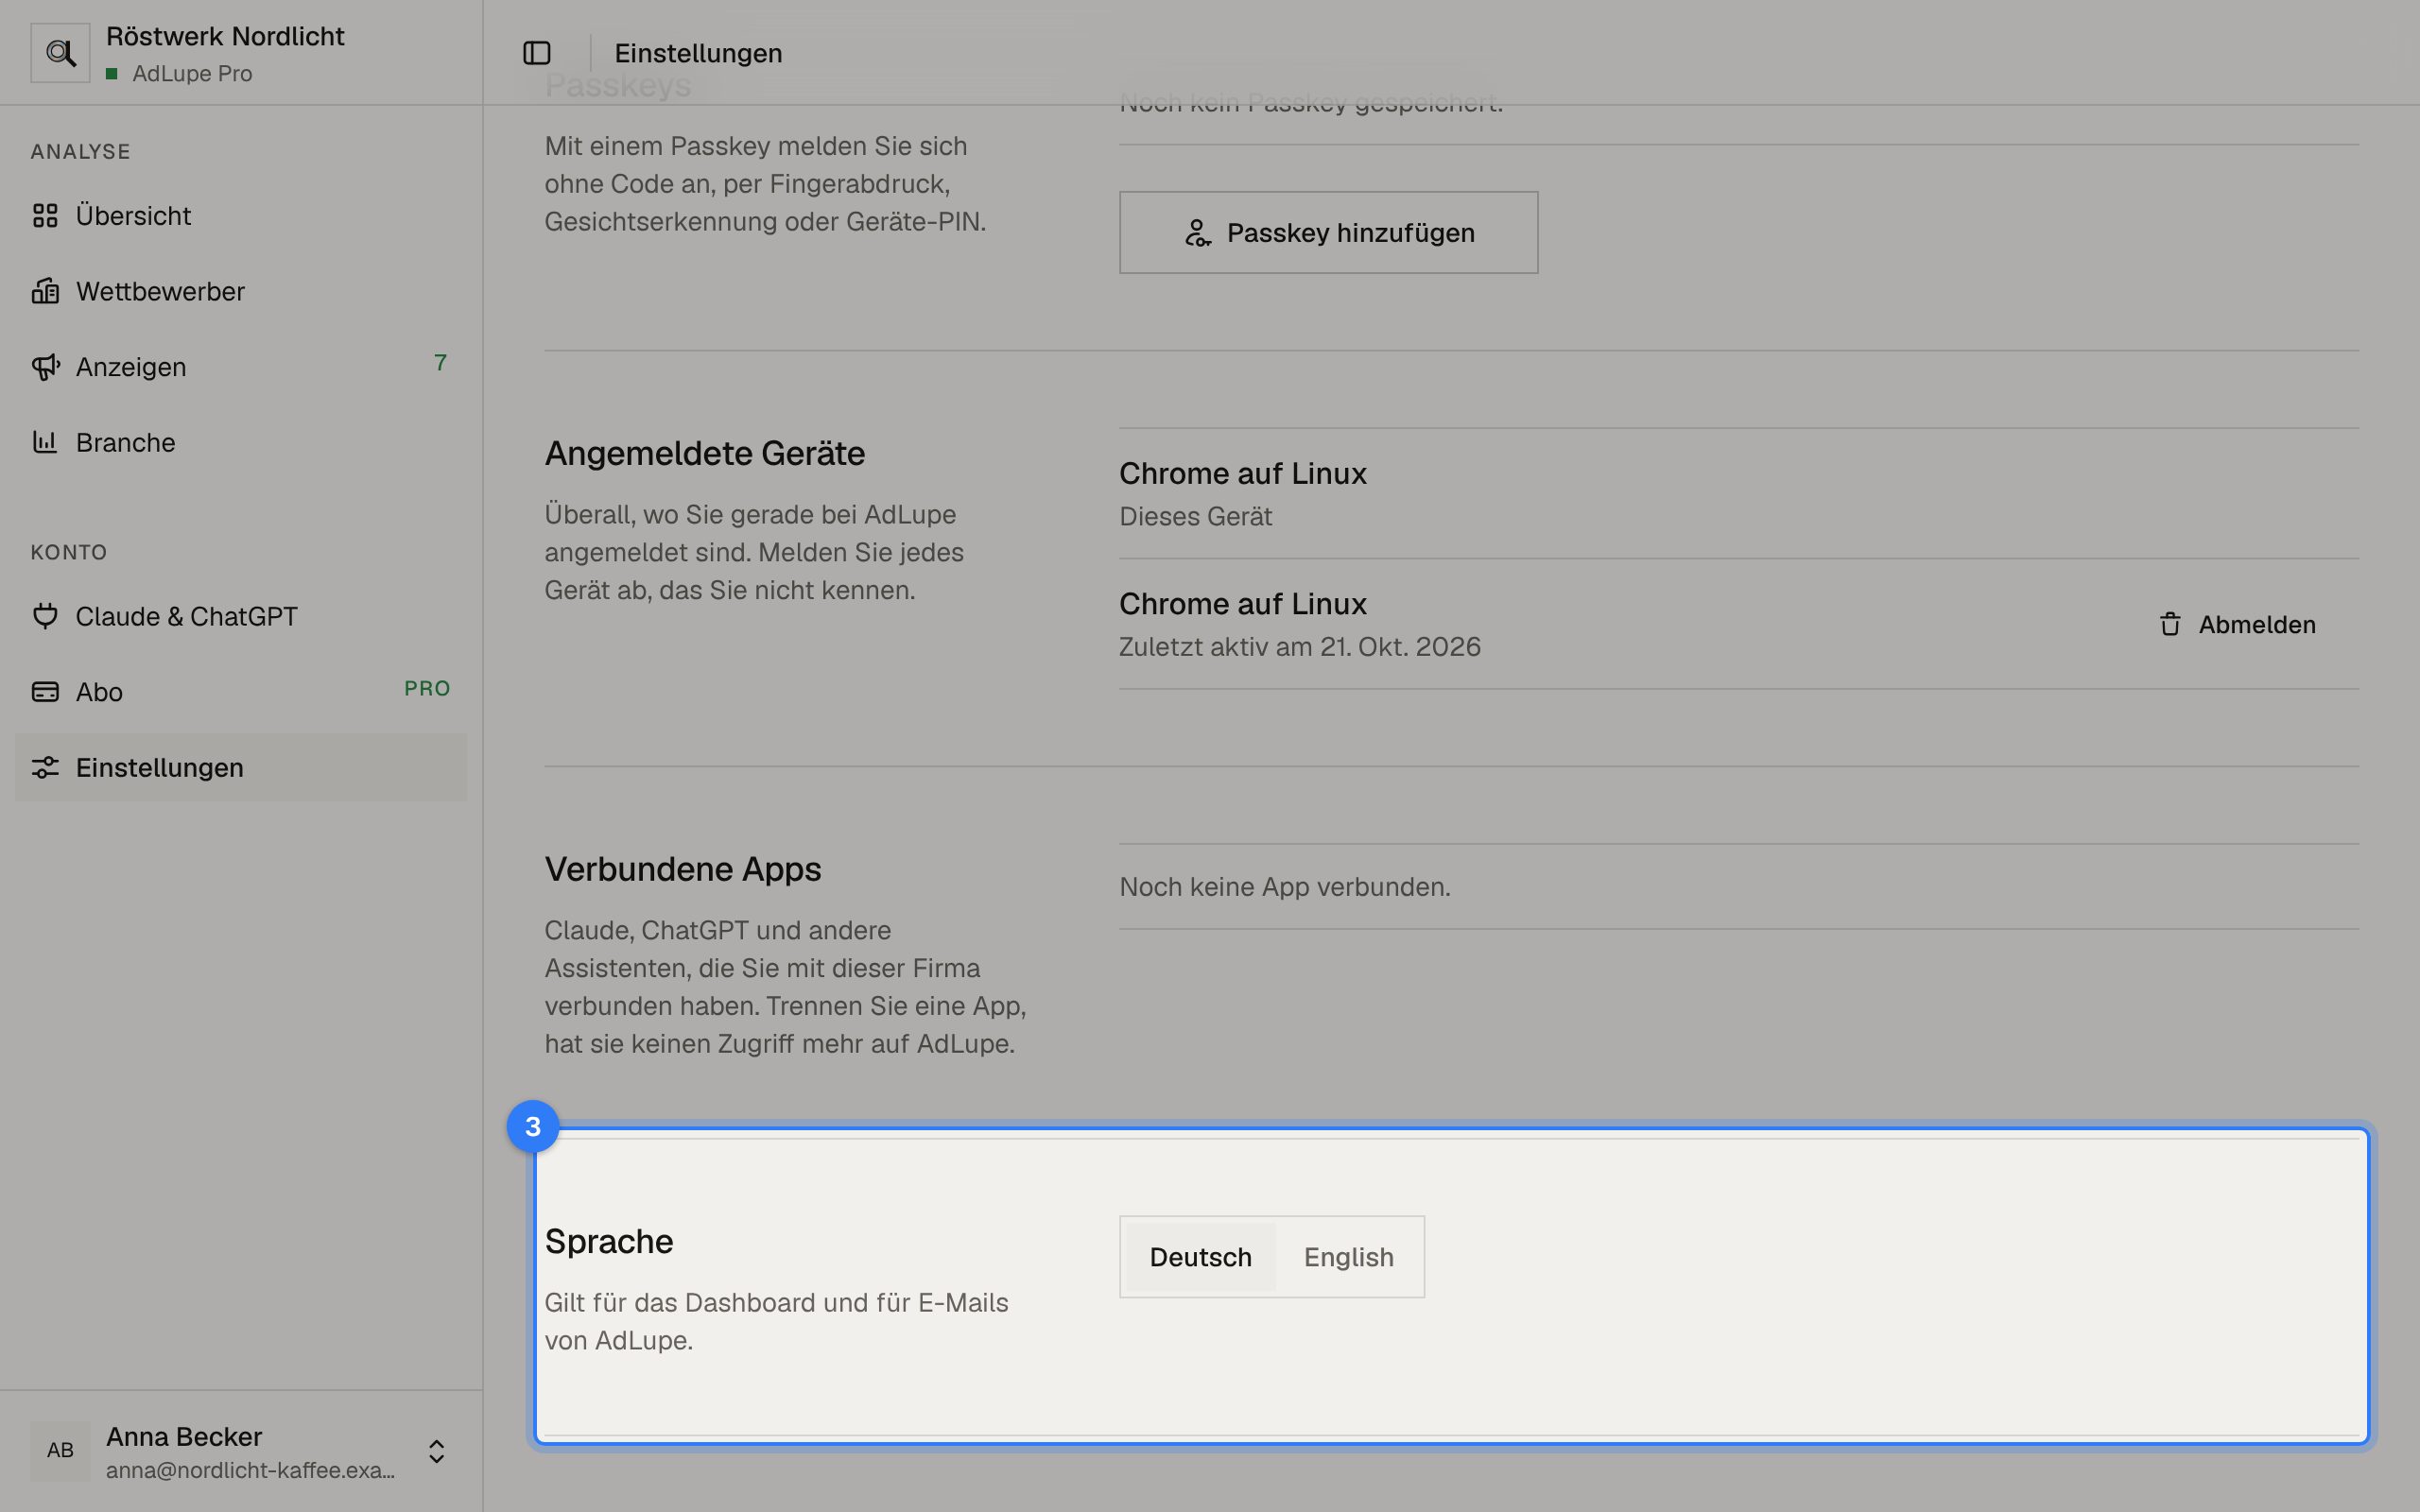Click the 'Verbundene Apps' heading

[682, 869]
